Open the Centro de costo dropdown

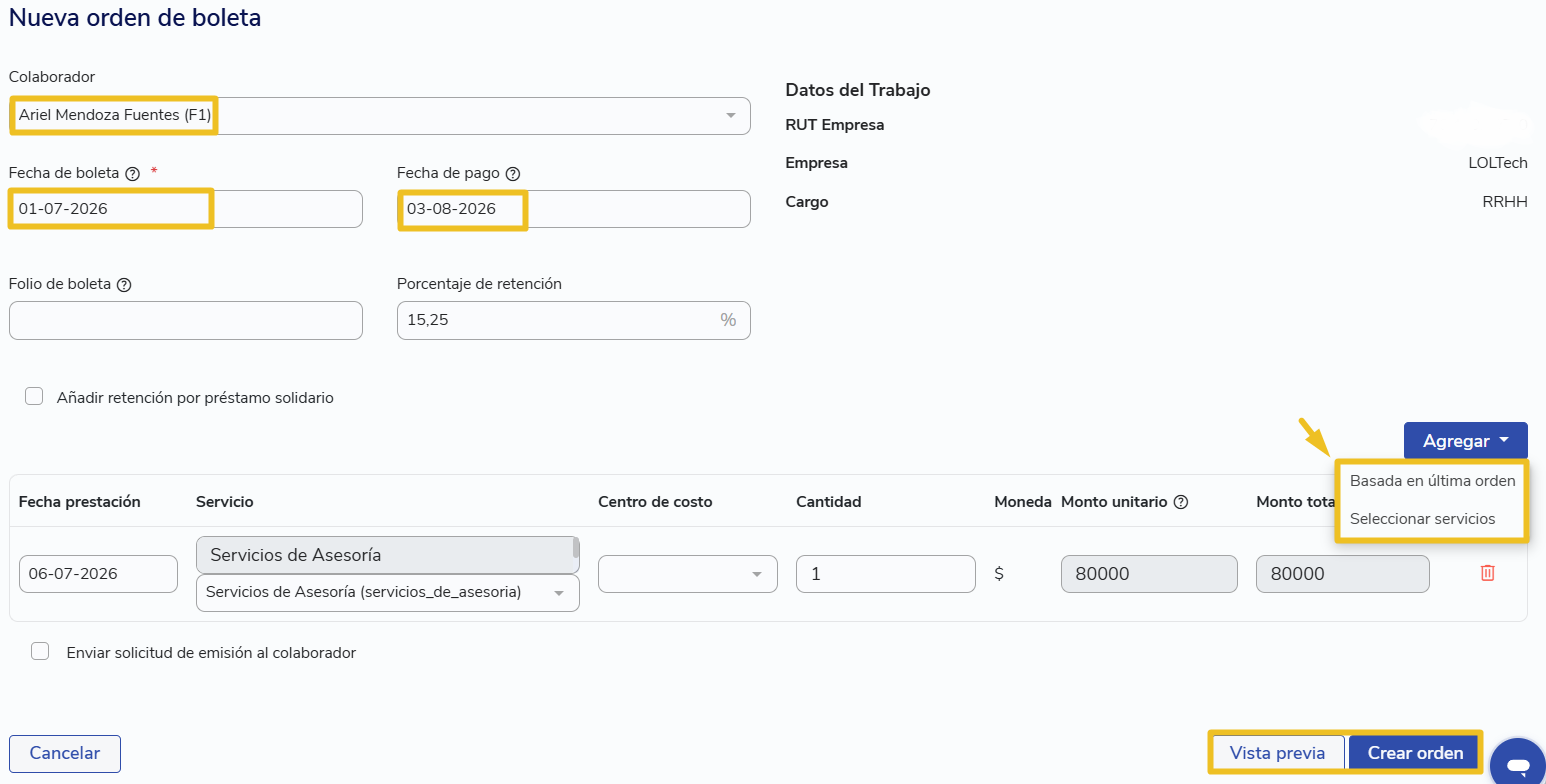coord(688,574)
